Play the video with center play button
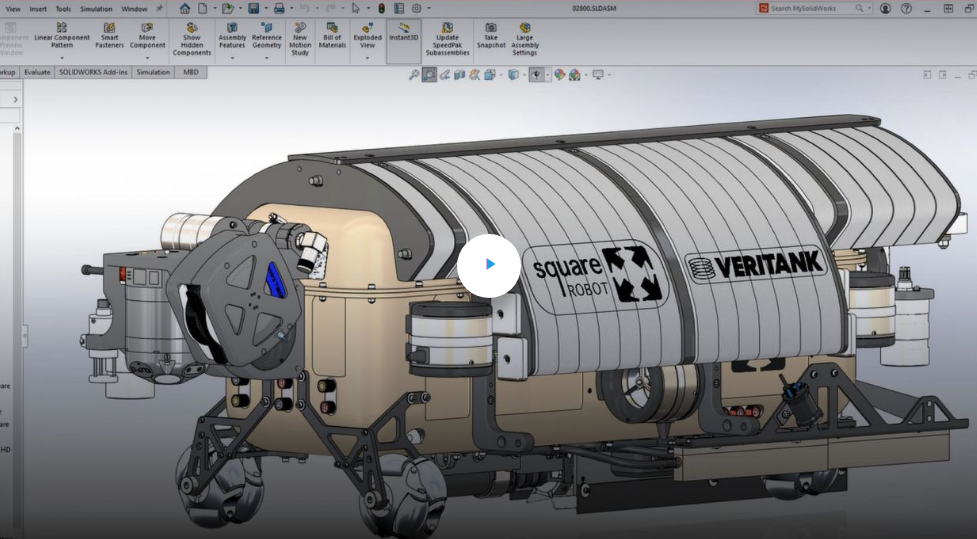 point(489,265)
